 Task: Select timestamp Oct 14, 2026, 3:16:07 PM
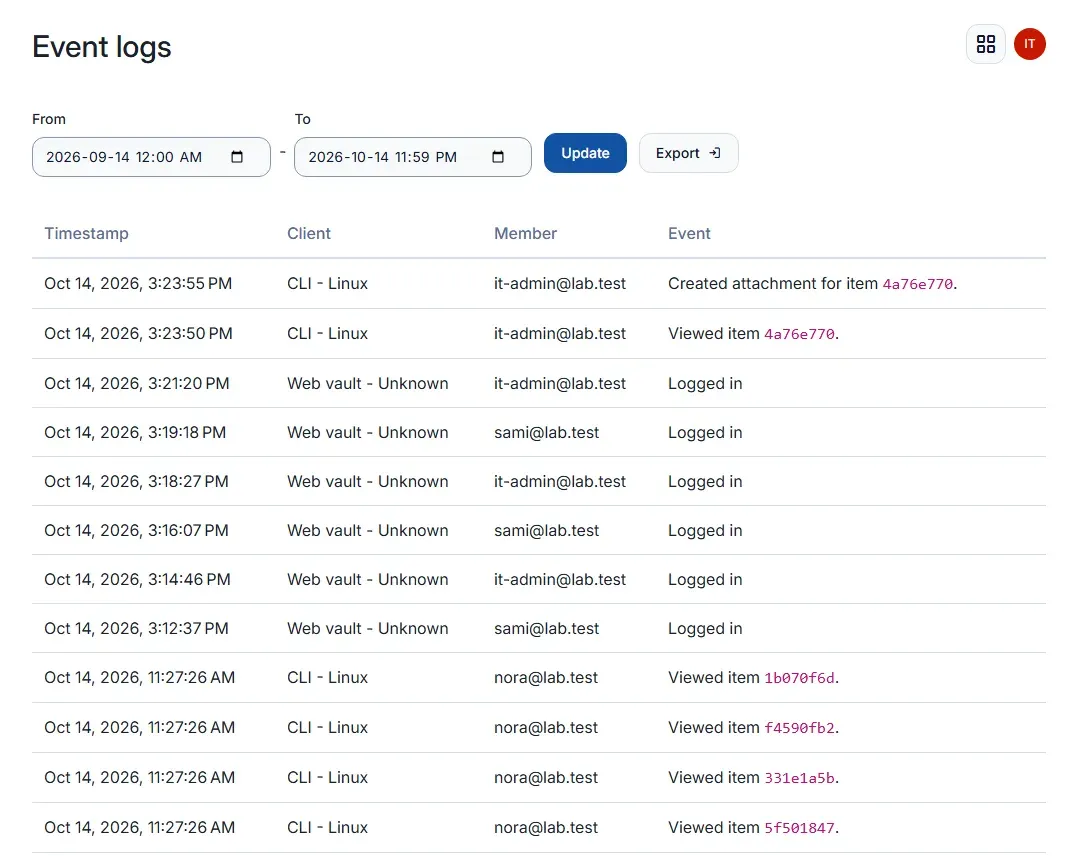click(x=136, y=531)
